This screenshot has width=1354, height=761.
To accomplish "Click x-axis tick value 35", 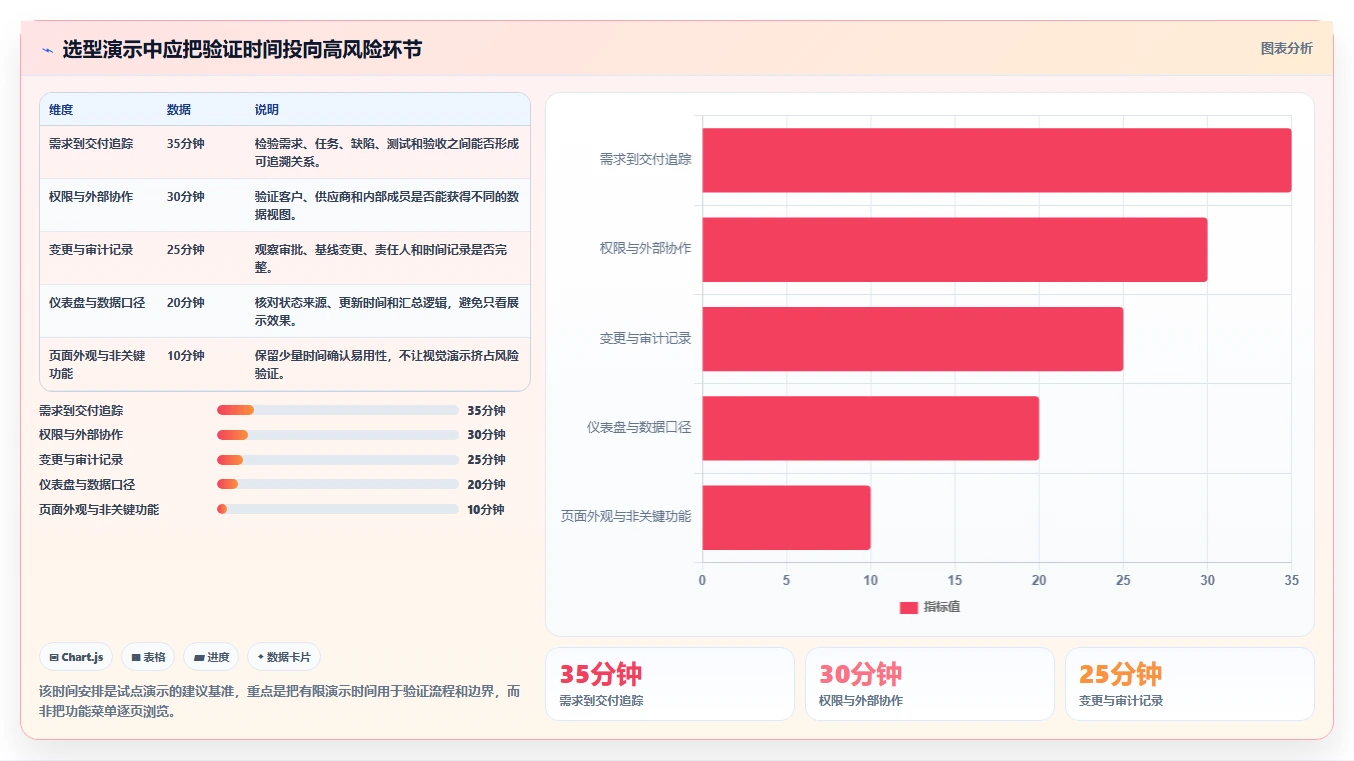I will (x=1292, y=580).
